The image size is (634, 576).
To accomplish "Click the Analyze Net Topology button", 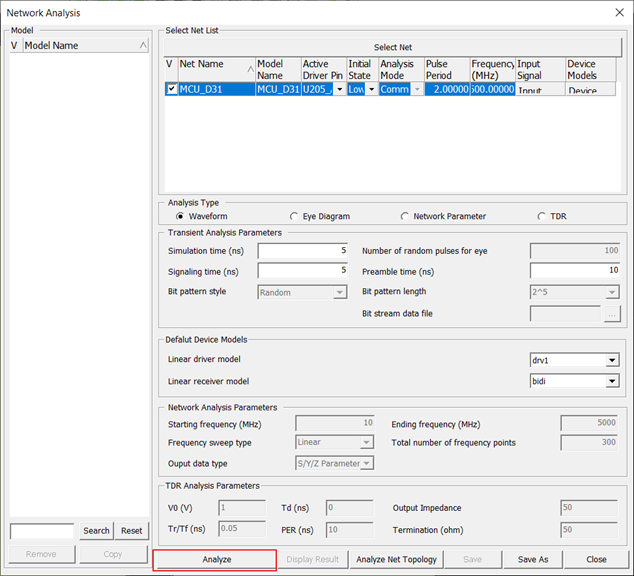I will [x=396, y=559].
